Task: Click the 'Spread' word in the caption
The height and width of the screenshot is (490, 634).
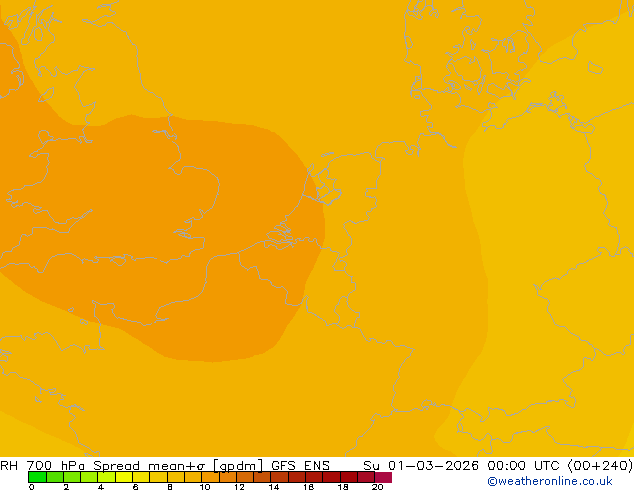Action: [116, 465]
